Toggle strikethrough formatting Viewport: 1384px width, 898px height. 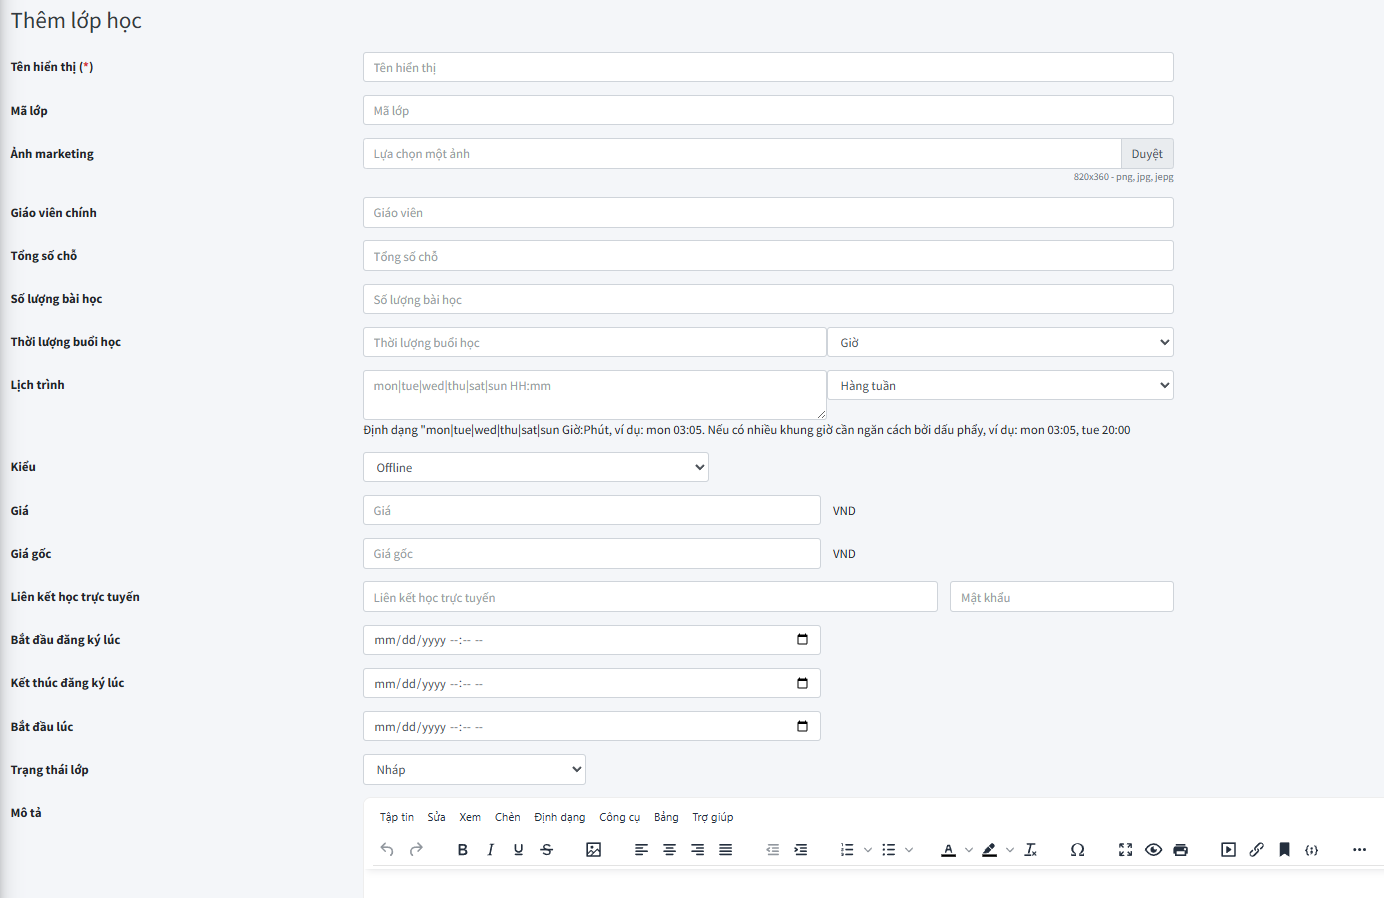point(546,850)
